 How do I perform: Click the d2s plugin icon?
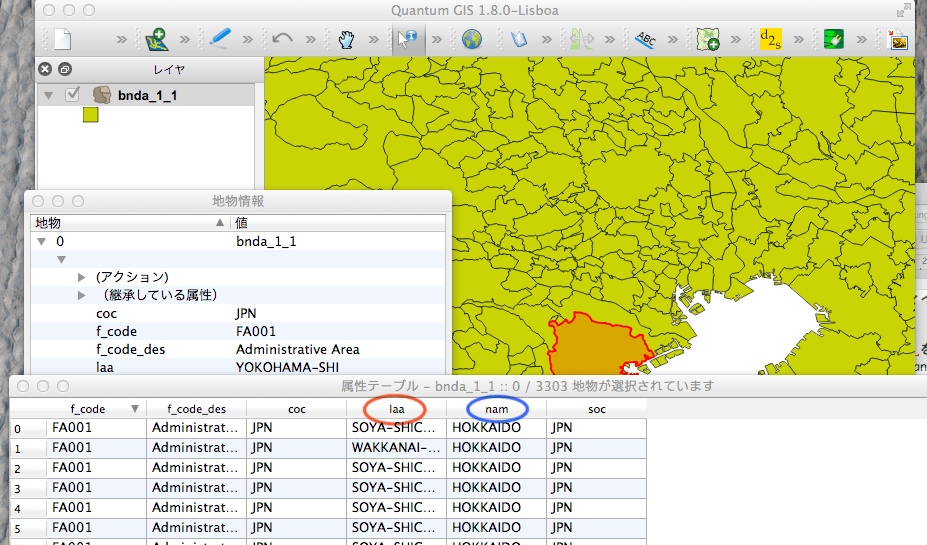[770, 40]
